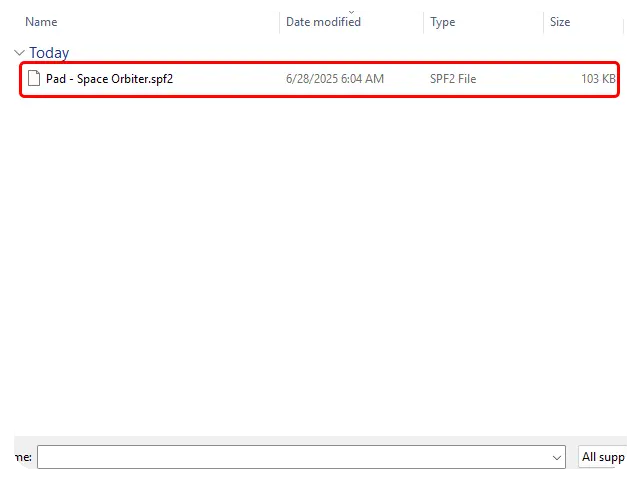Open the All supported file types filter
Viewport: 640px width, 480px height.
(x=603, y=457)
